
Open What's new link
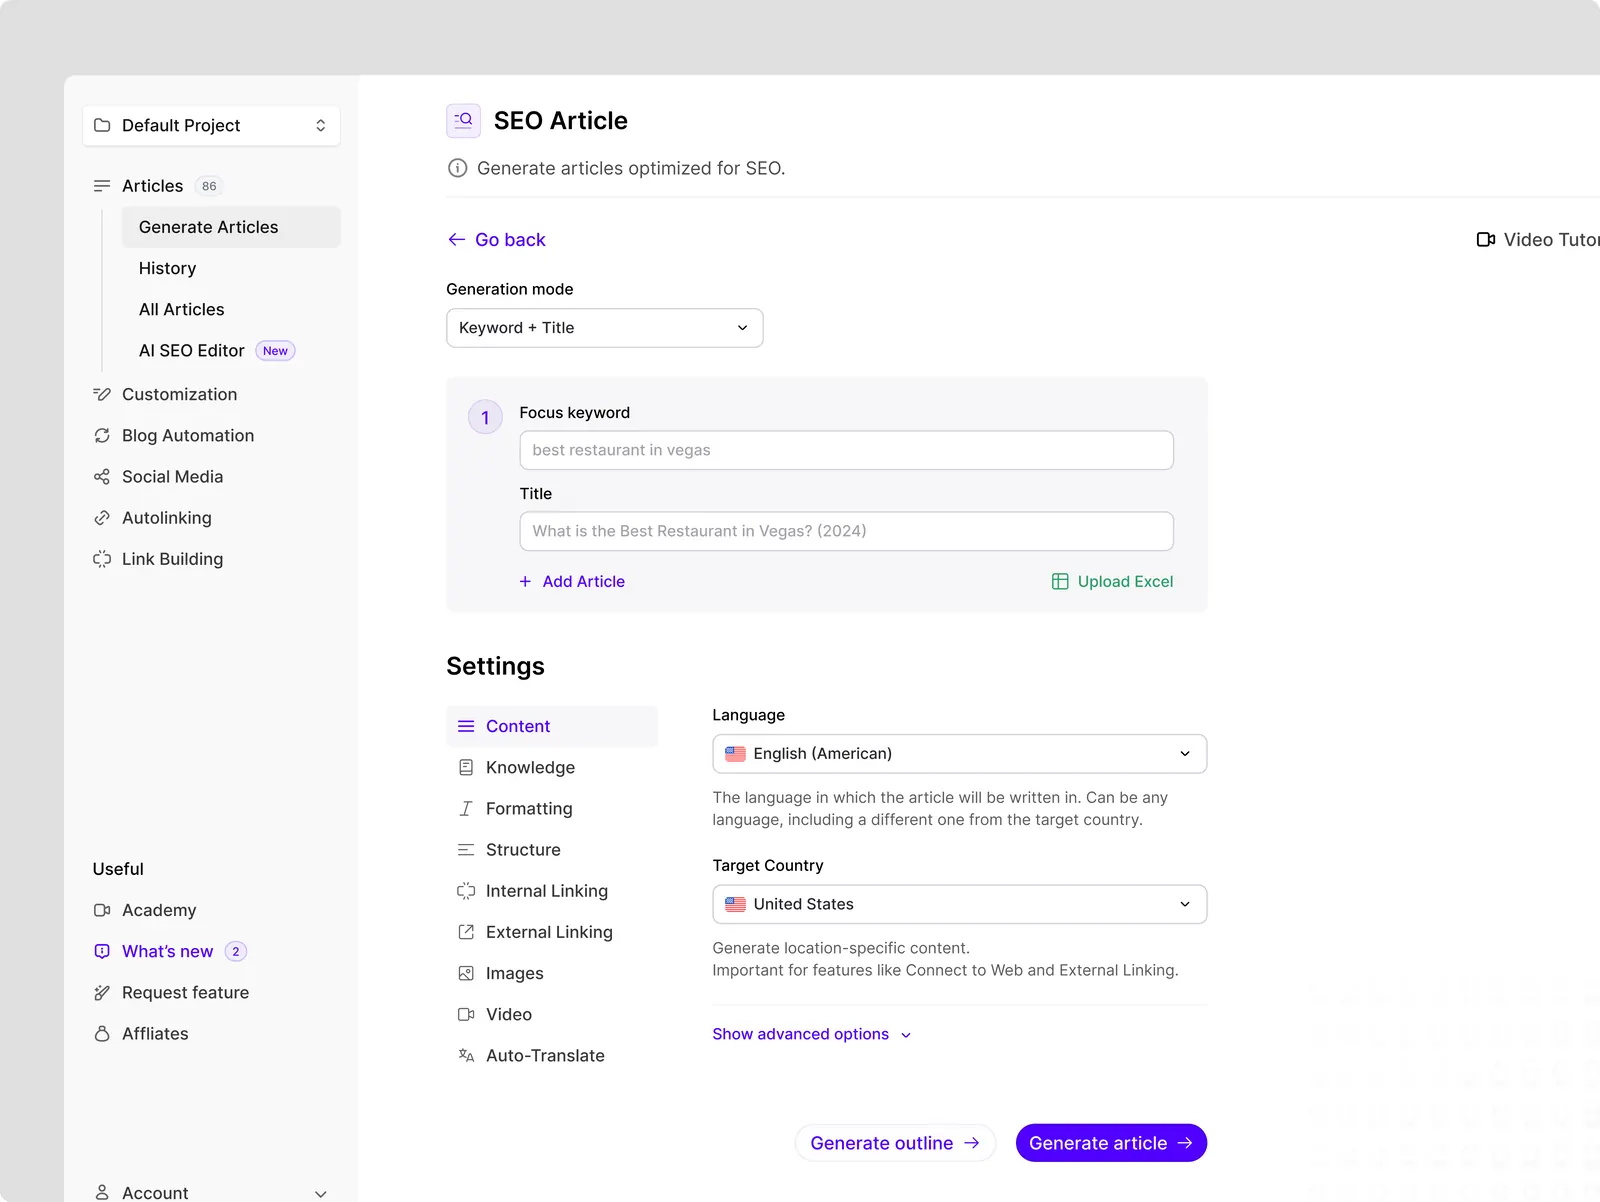(x=168, y=951)
